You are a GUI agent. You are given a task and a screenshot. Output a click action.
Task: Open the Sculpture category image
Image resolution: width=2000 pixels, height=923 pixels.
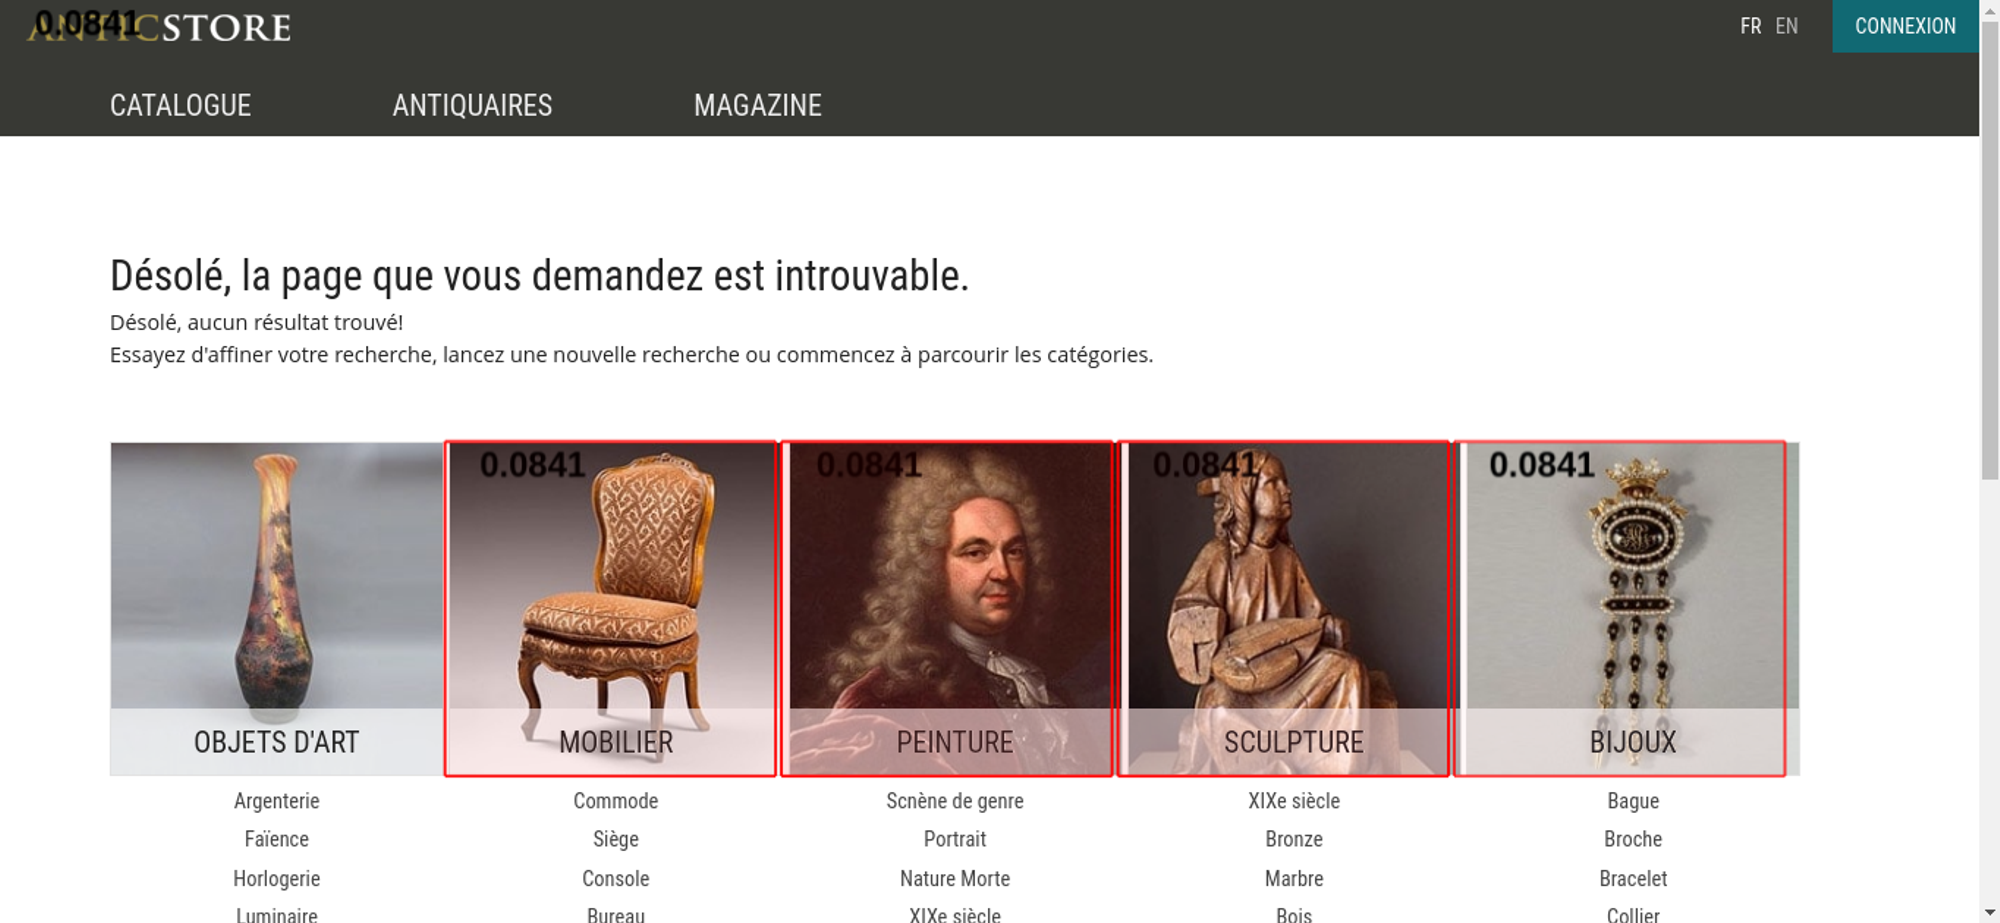tap(1283, 608)
